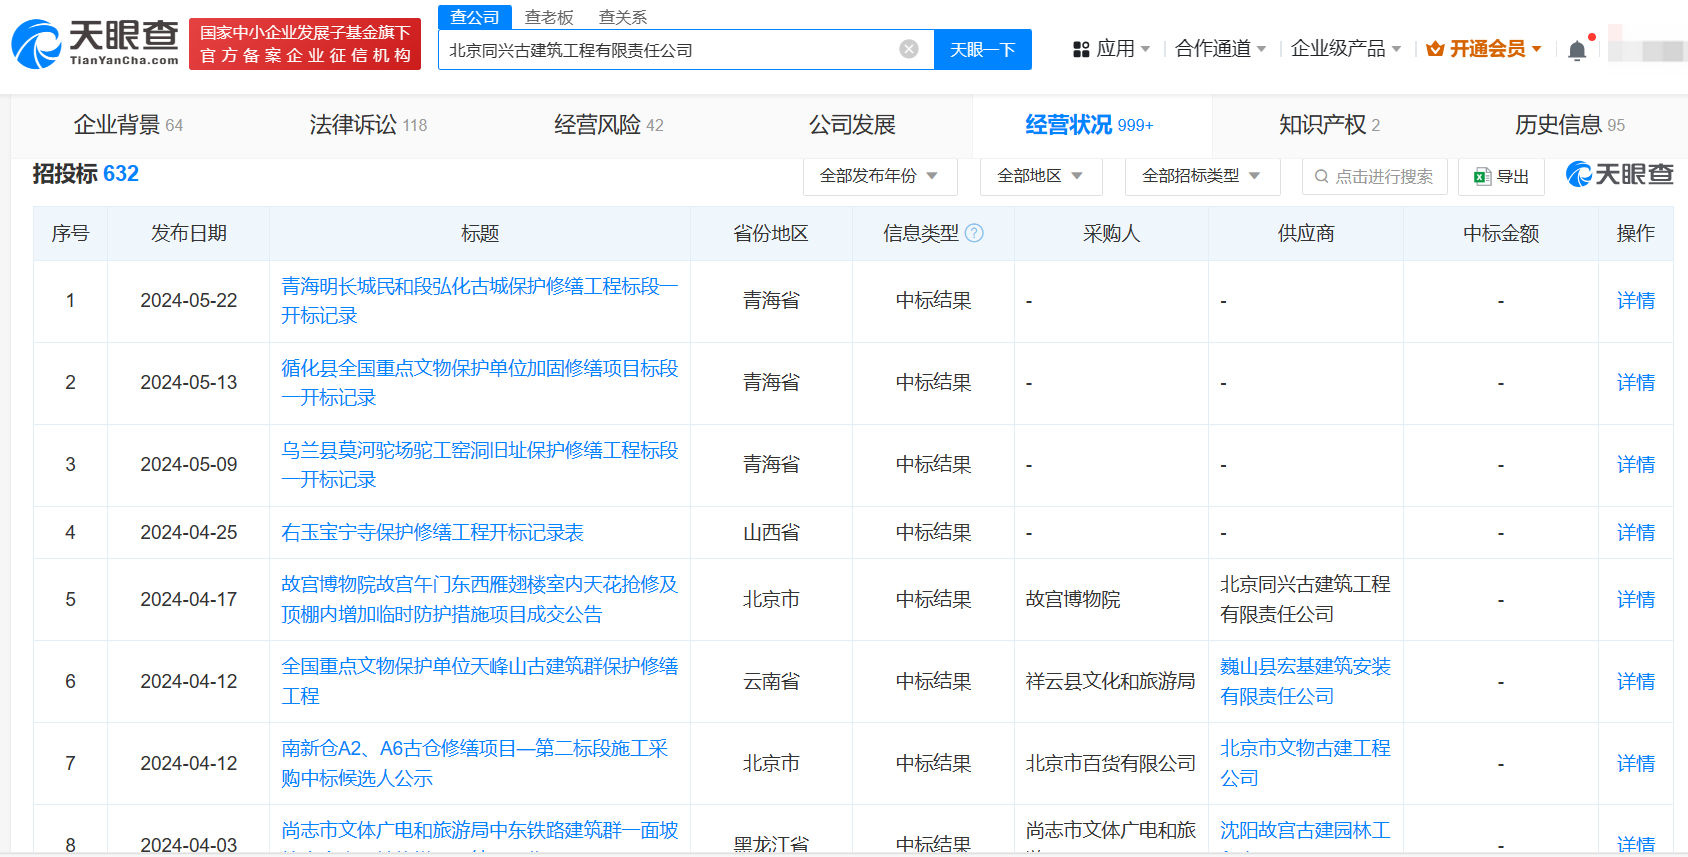
Task: Click the 供应商 column header
Action: (1306, 233)
